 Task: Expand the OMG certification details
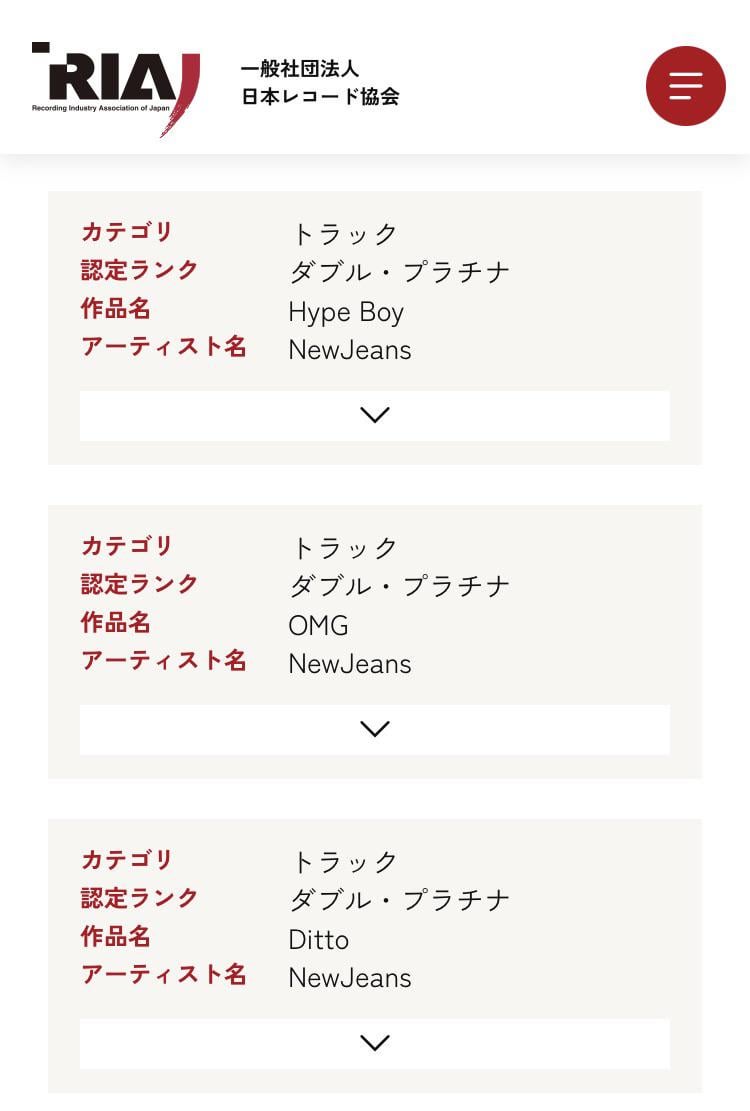[374, 729]
